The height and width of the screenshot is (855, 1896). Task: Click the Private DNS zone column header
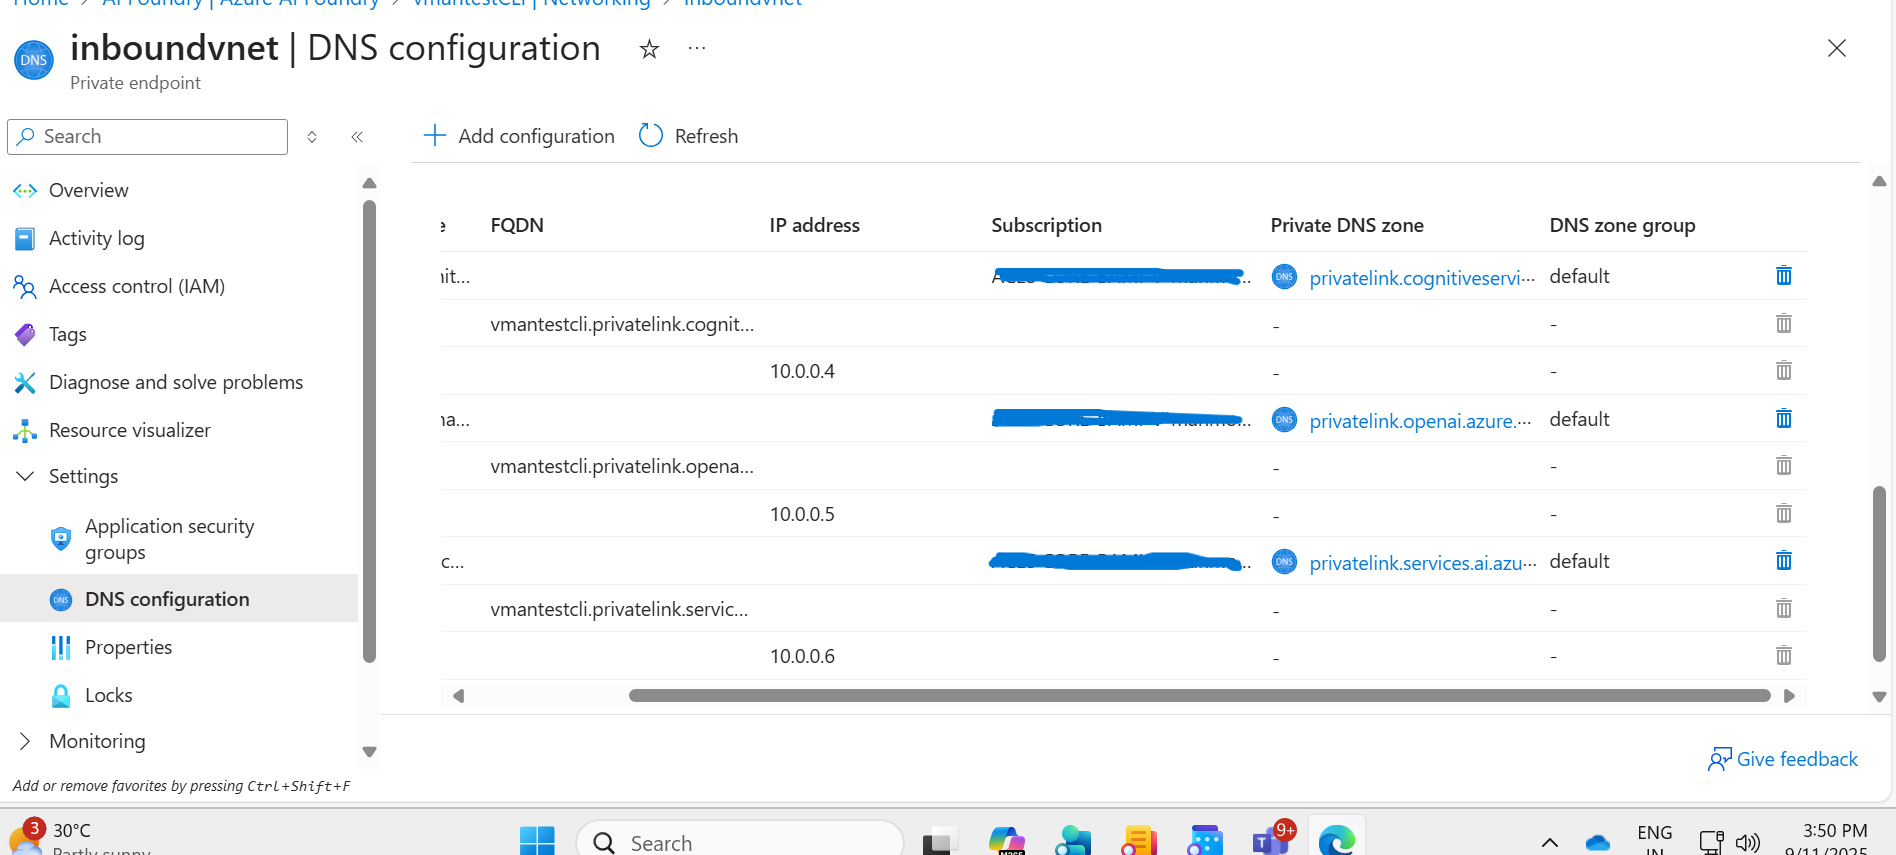coord(1346,225)
